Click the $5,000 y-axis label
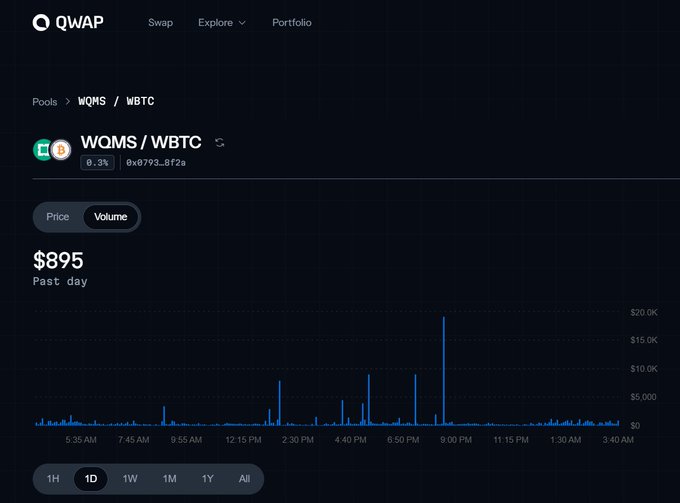This screenshot has width=680, height=503. click(643, 397)
